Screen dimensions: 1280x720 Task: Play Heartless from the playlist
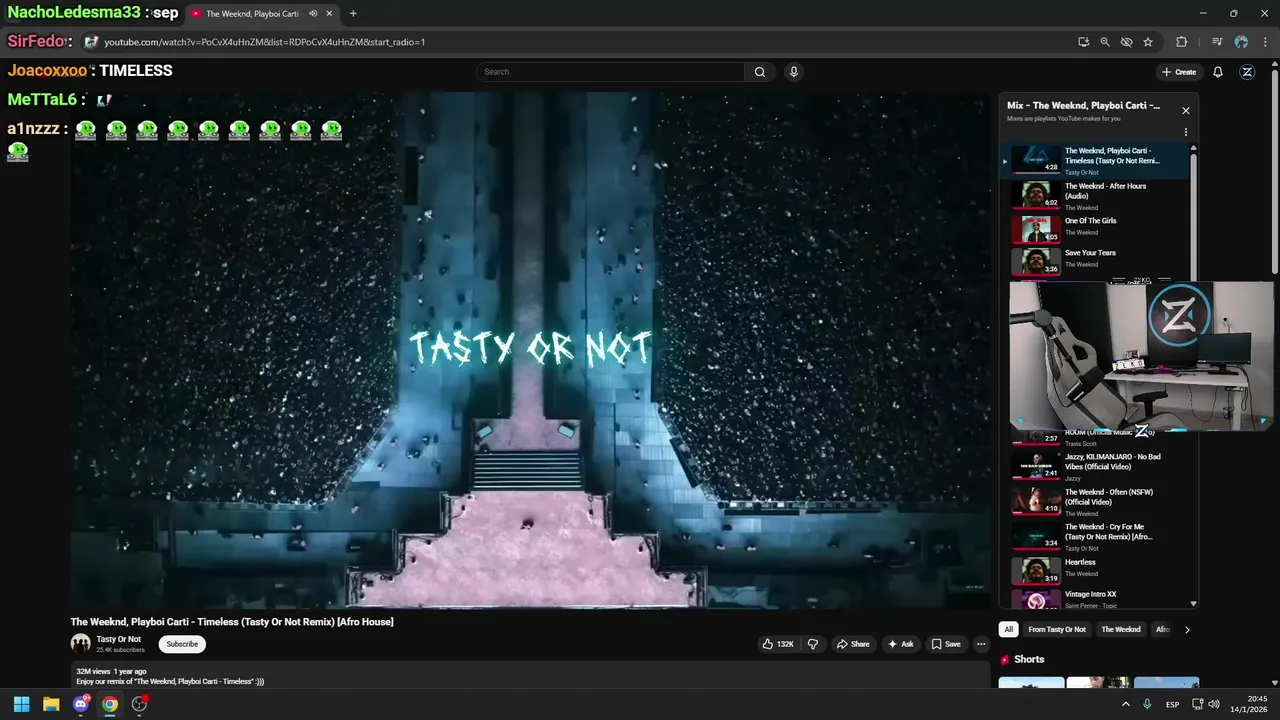click(x=1094, y=571)
